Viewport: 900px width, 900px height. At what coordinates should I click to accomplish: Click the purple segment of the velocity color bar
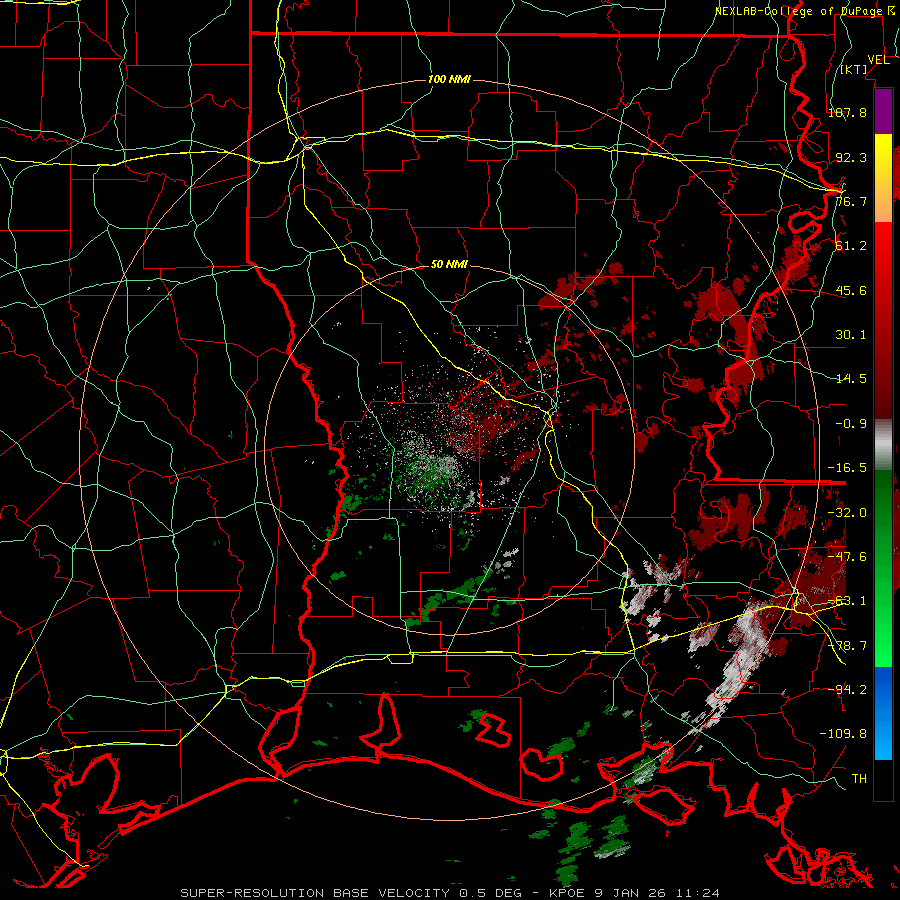883,111
